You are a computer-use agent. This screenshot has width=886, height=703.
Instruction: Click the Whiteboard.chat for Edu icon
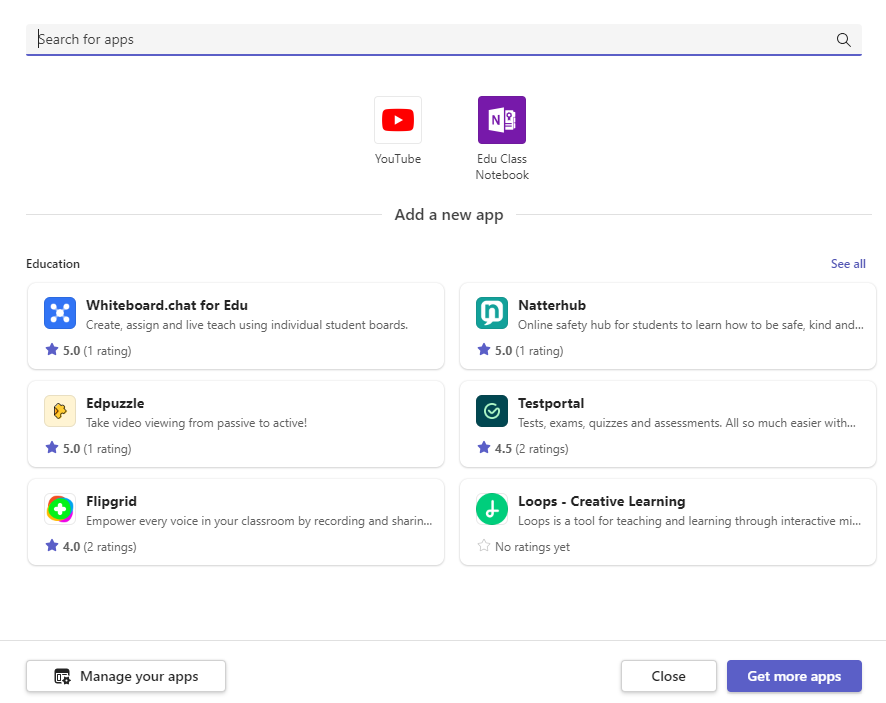(x=60, y=313)
